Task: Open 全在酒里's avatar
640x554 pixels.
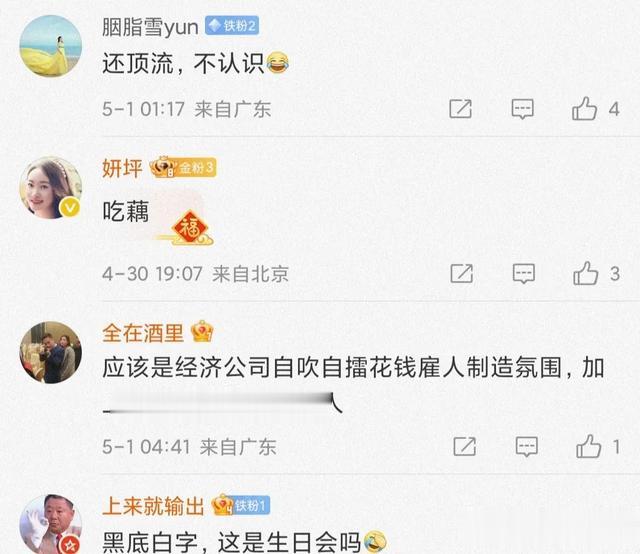Action: [x=51, y=352]
